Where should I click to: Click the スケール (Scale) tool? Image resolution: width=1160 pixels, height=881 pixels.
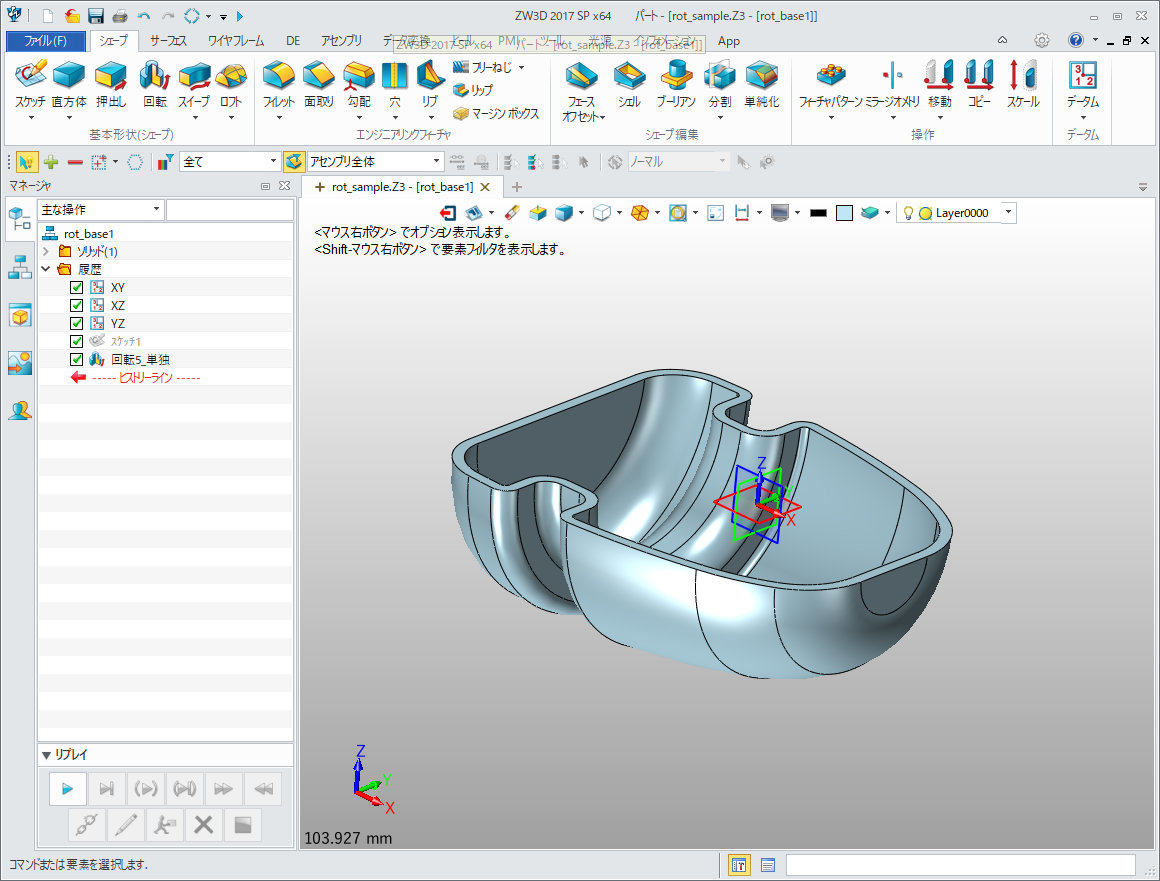pyautogui.click(x=1023, y=84)
